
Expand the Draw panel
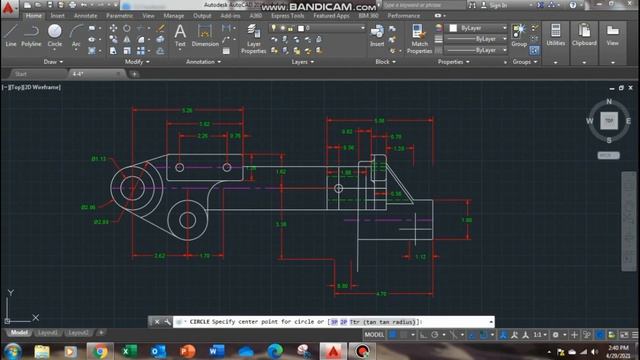[53, 62]
